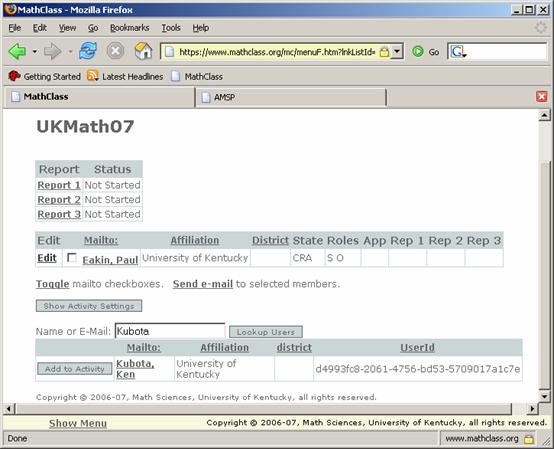Sort members by the Affiliation header link

195,240
